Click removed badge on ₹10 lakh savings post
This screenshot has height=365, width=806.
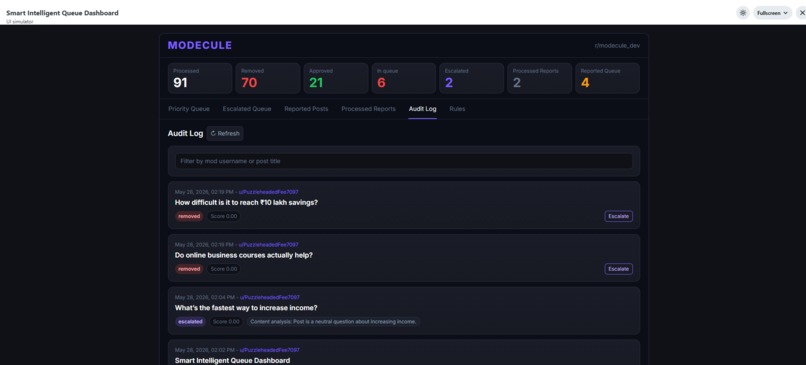click(189, 216)
